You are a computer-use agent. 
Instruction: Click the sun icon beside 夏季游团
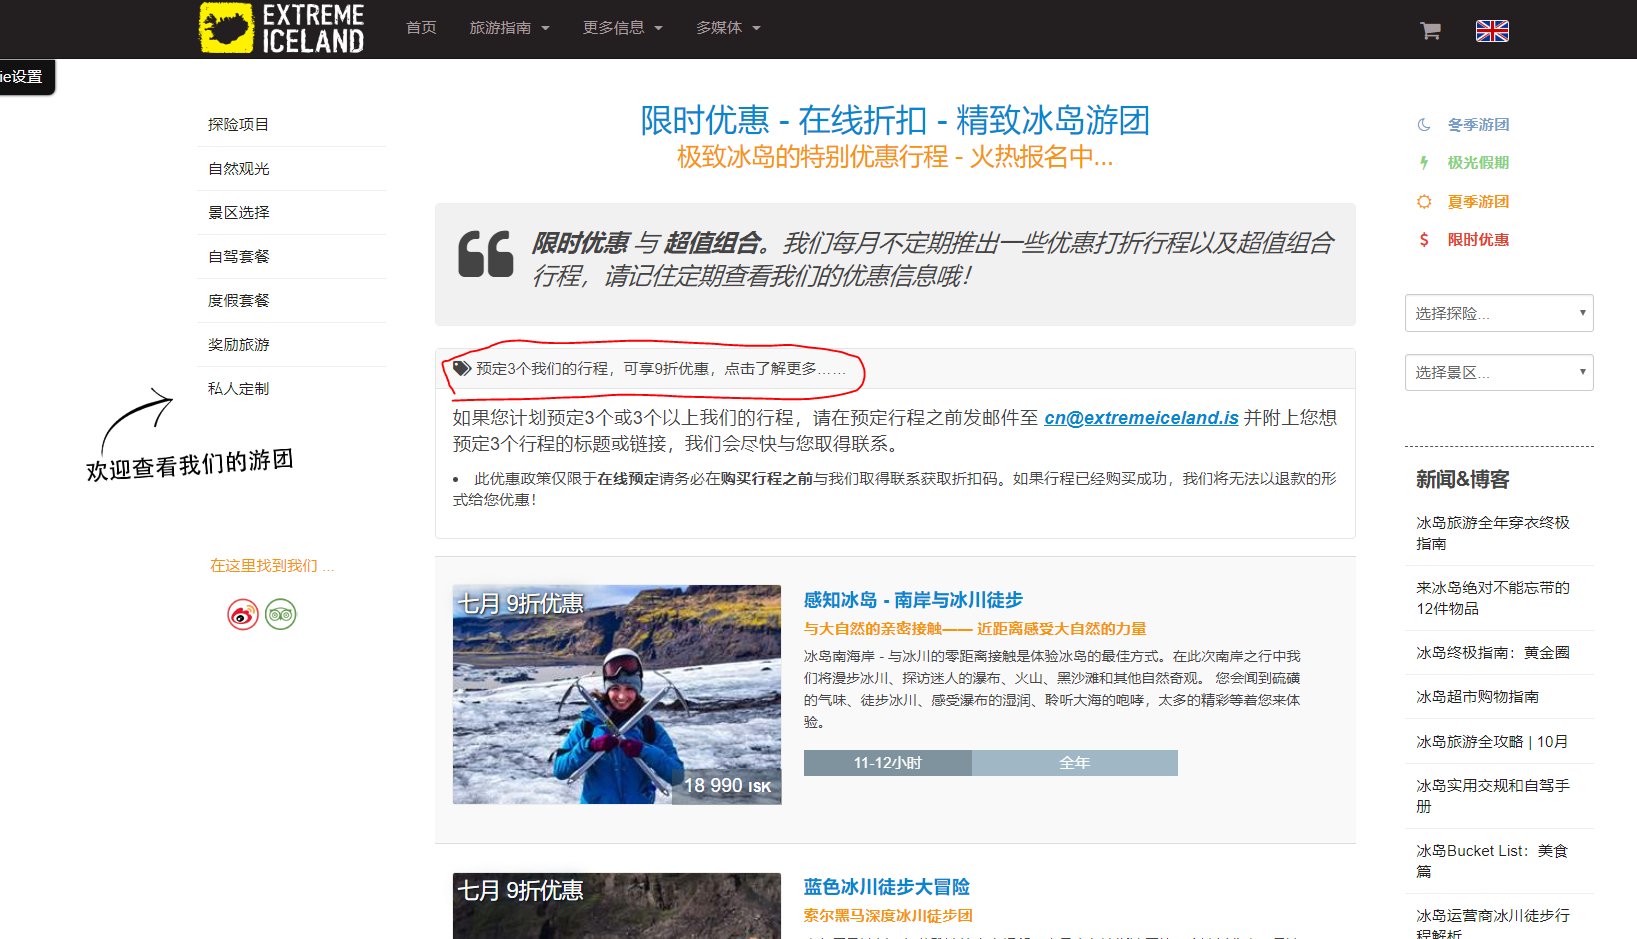[x=1424, y=202]
